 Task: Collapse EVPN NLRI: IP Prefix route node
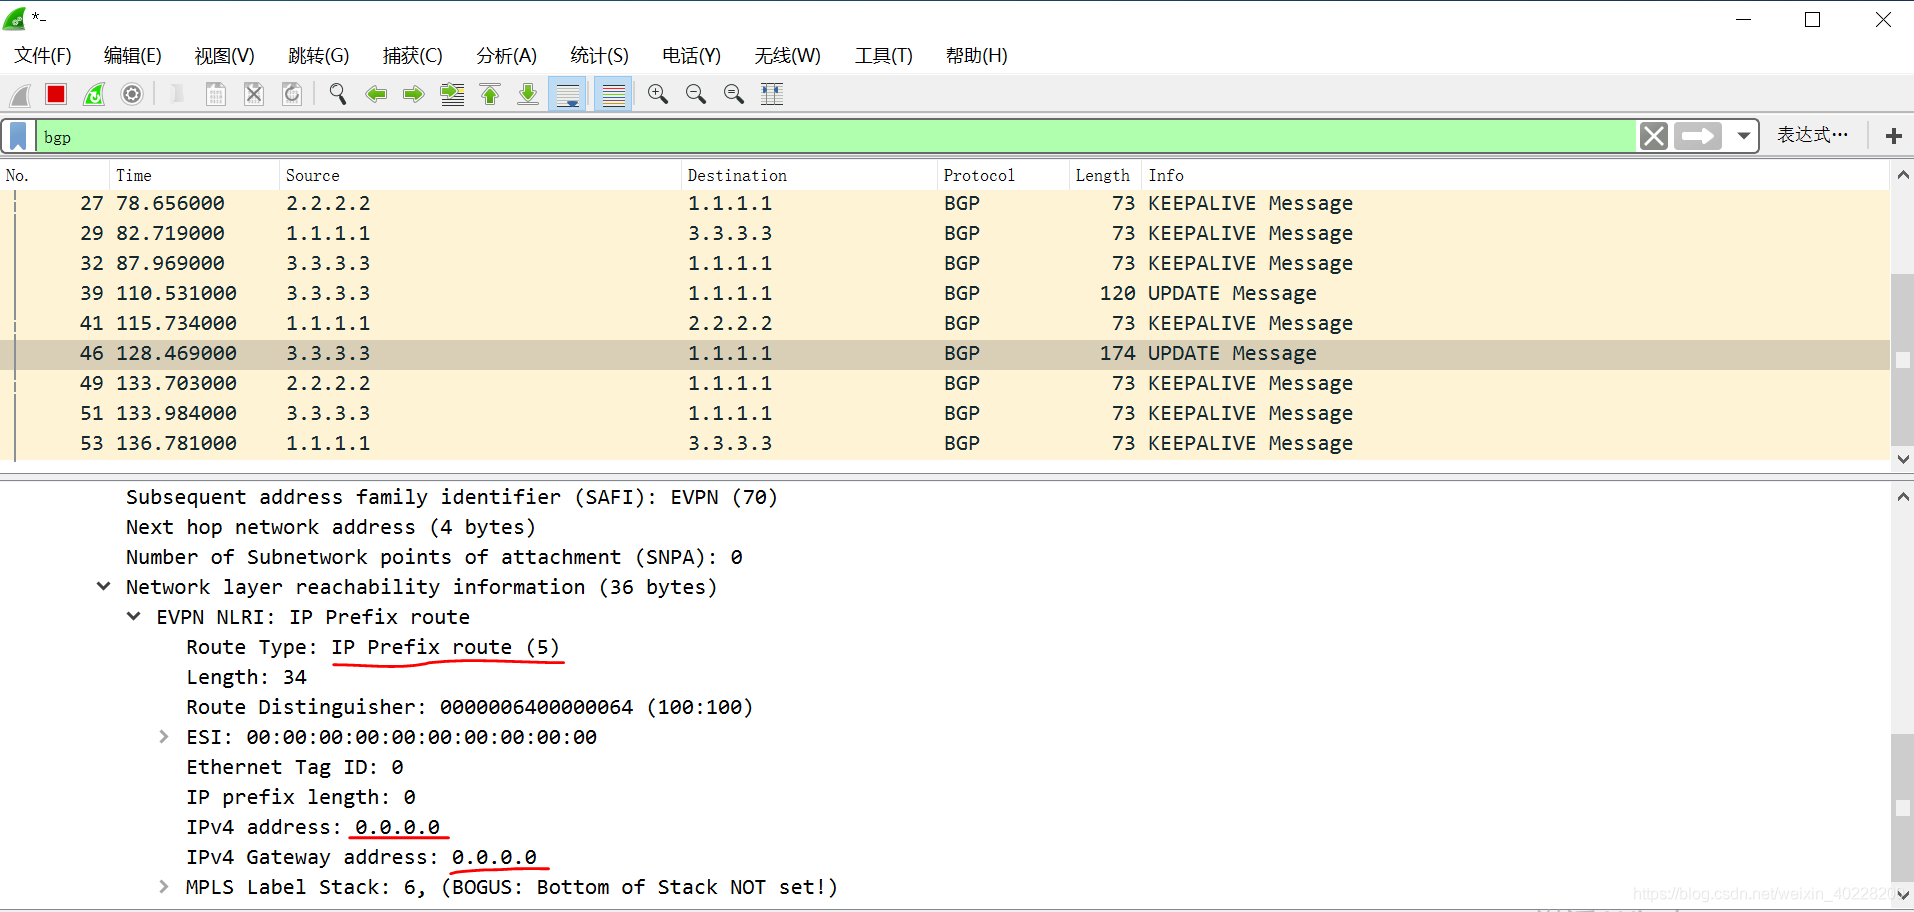point(133,616)
